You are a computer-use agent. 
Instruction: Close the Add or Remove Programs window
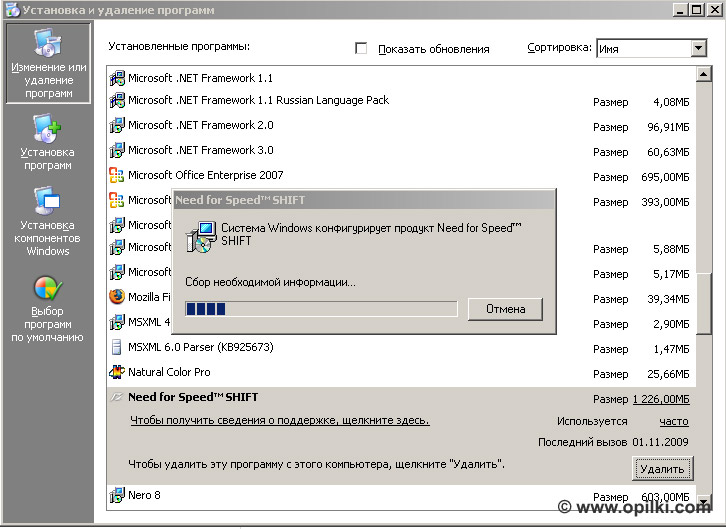tap(714, 10)
